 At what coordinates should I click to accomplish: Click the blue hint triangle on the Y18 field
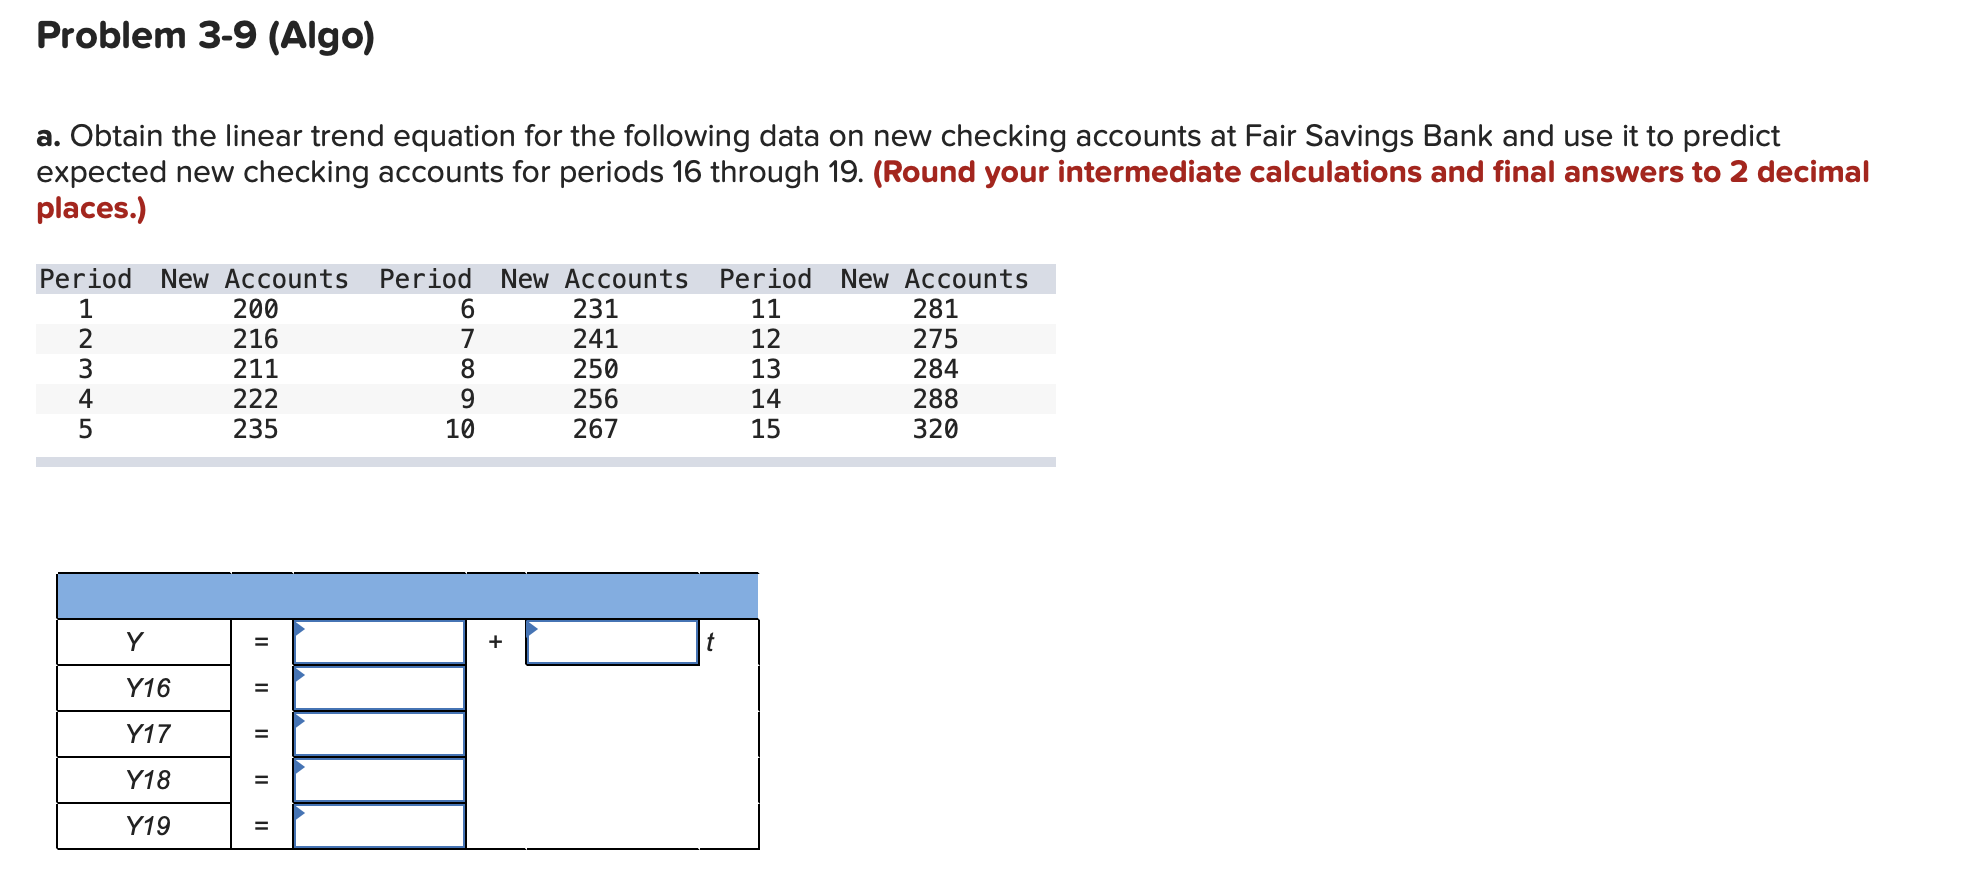click(x=301, y=767)
